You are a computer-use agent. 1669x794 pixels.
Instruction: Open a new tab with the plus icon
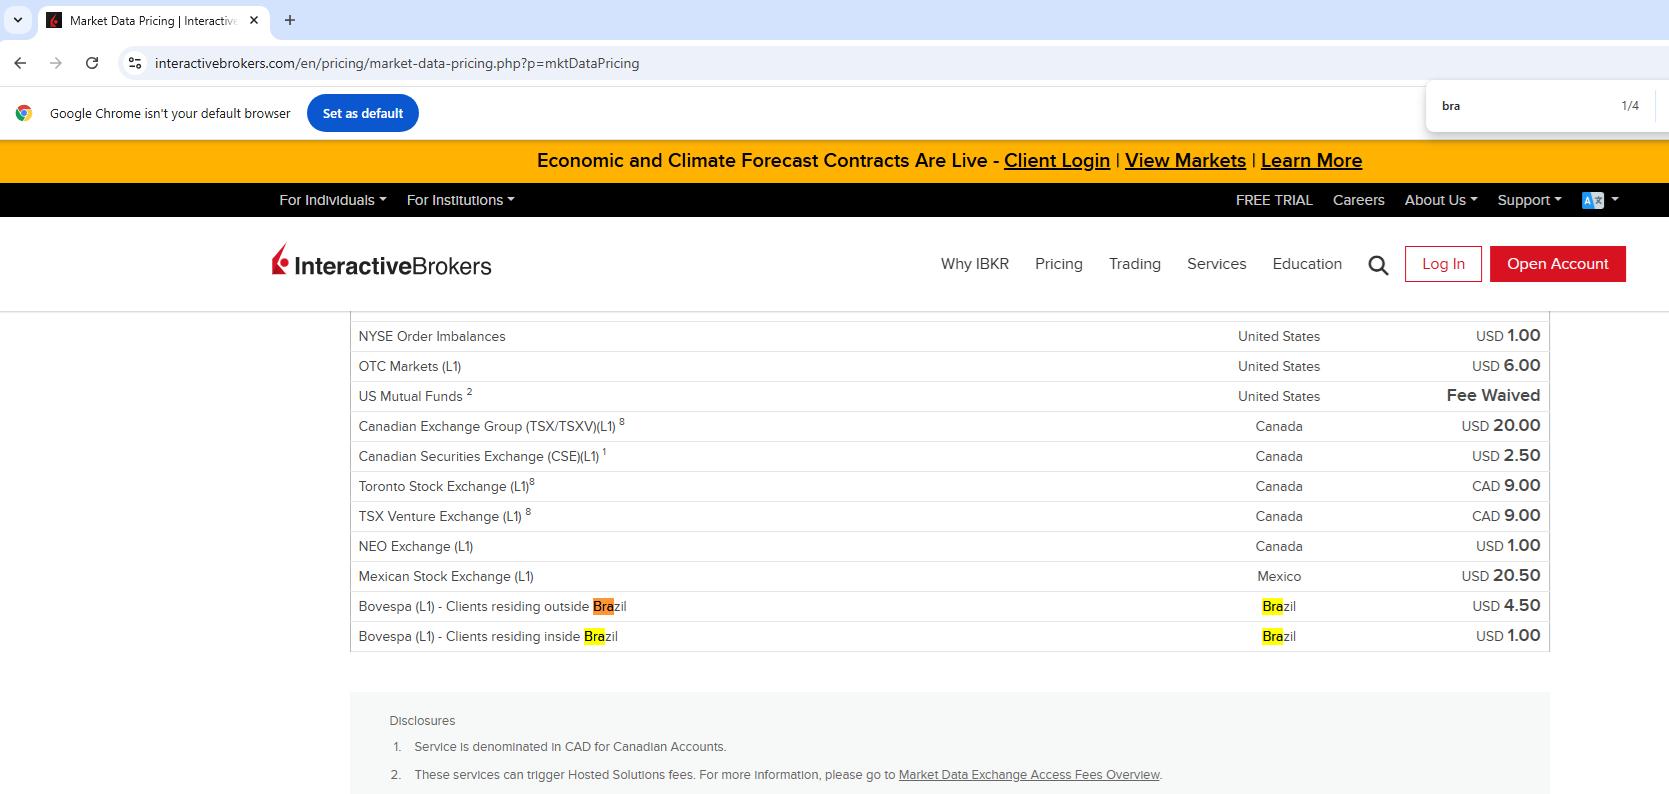(290, 20)
